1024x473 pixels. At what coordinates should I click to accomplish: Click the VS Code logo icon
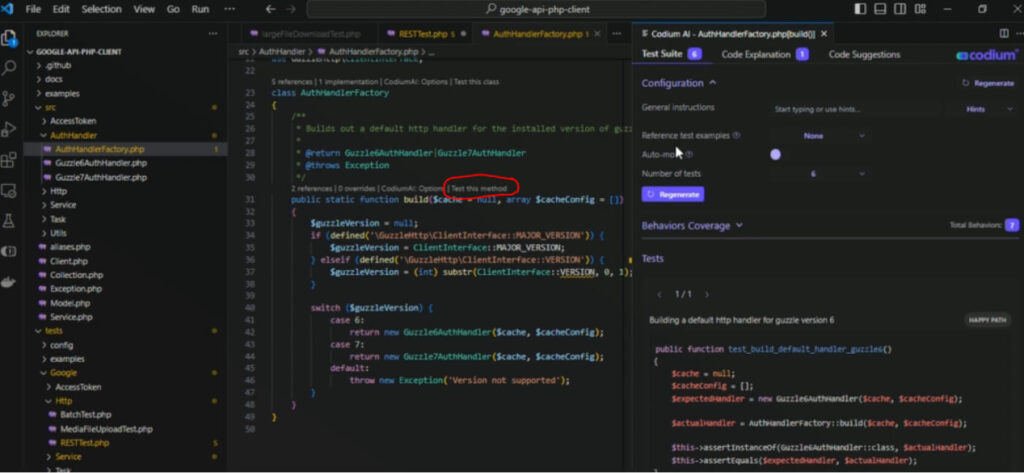coord(8,9)
